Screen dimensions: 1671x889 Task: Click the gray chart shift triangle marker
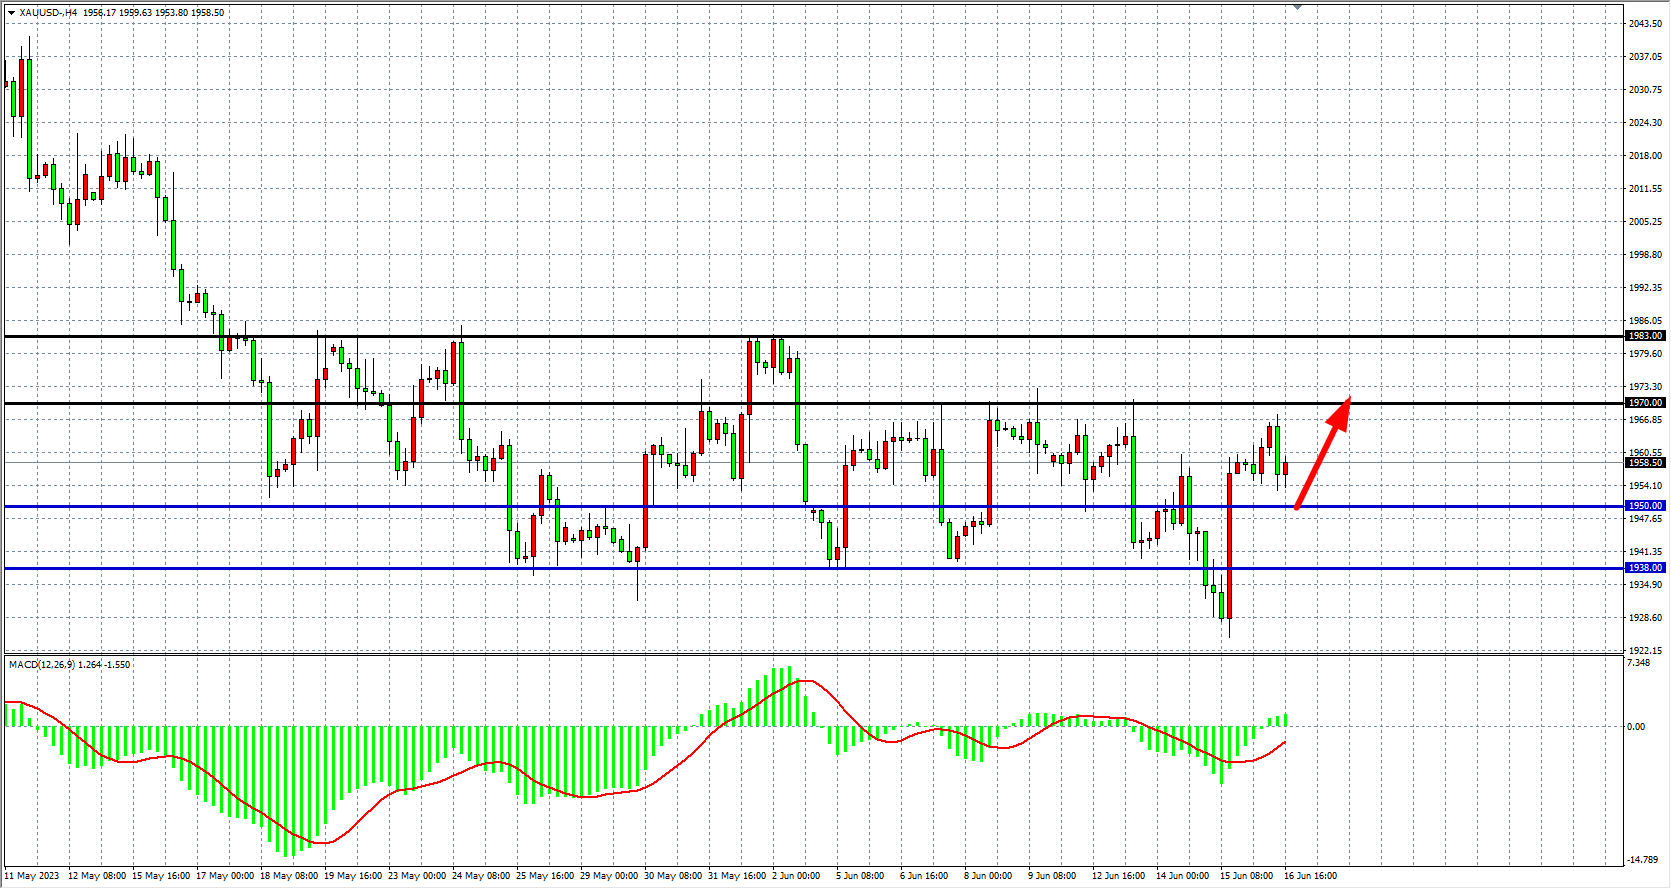[1297, 7]
